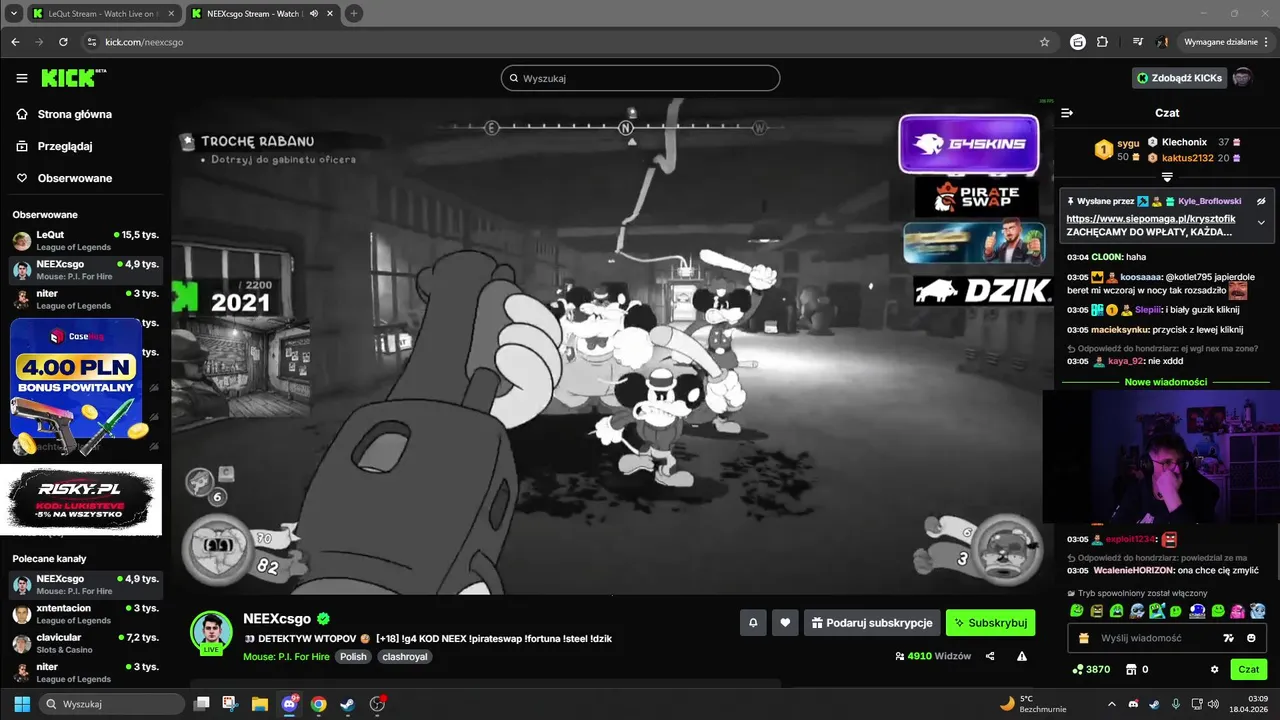Image resolution: width=1280 pixels, height=720 pixels.
Task: Click the green Czat send button
Action: pos(1248,669)
